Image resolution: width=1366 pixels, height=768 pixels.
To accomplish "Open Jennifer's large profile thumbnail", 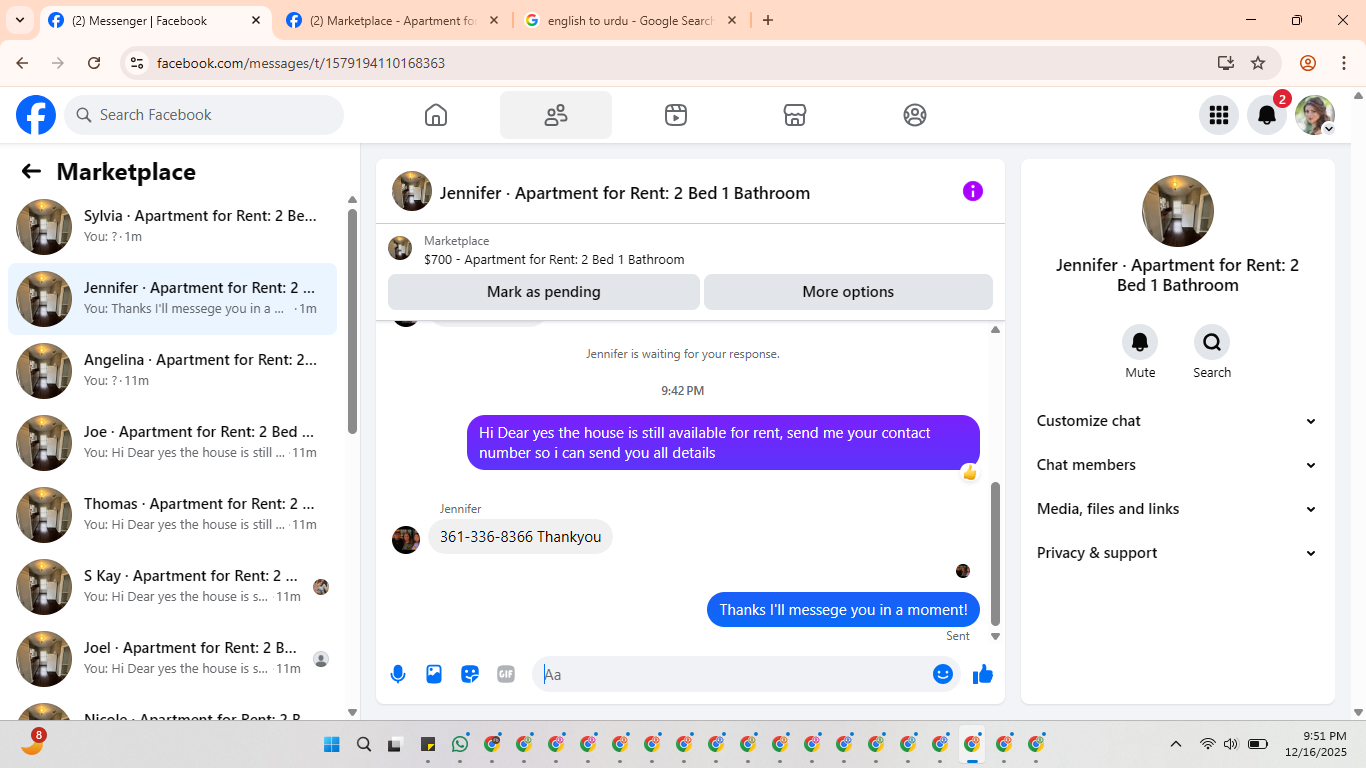I will point(1178,211).
